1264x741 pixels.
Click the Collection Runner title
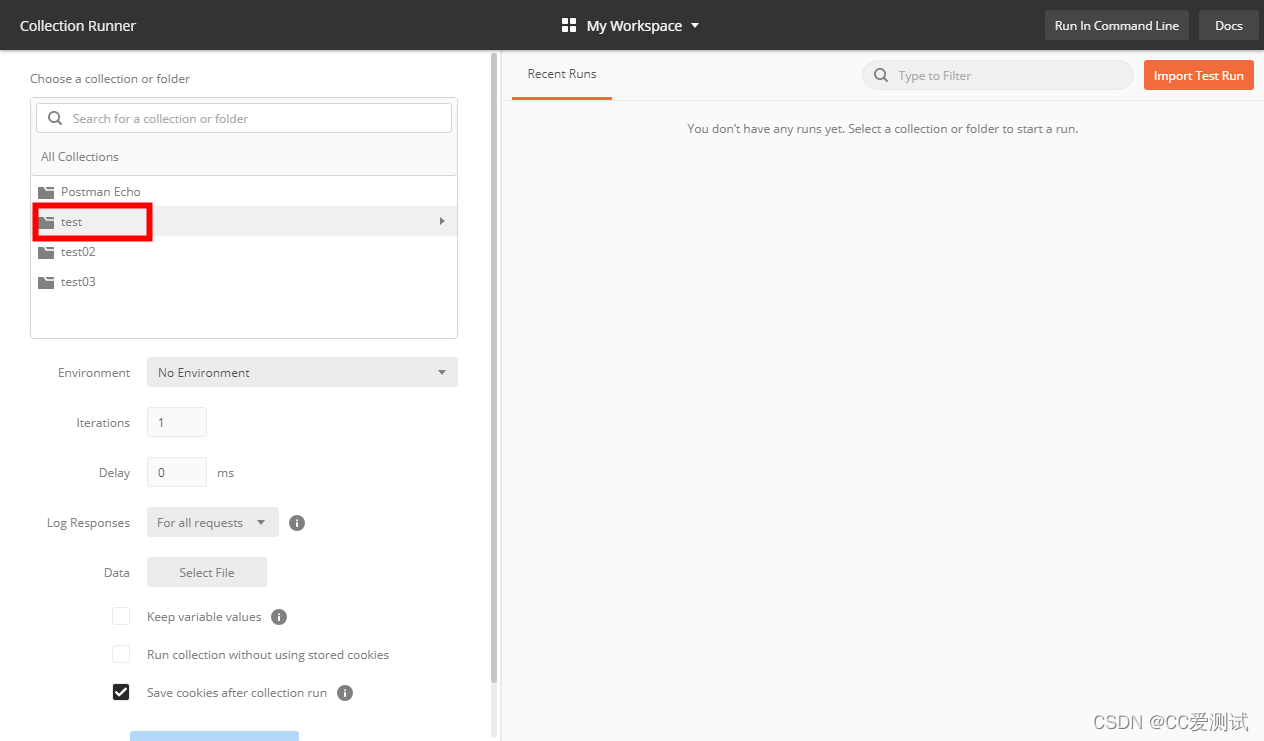tap(78, 26)
